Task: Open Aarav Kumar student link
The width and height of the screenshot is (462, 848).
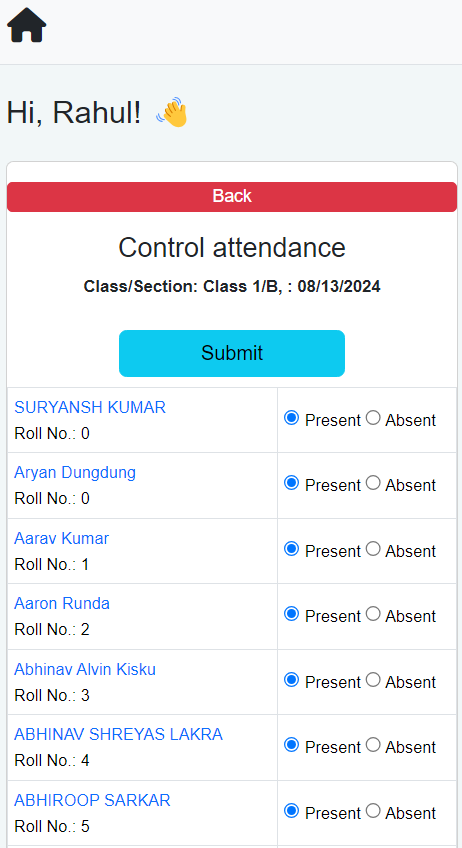Action: [x=62, y=538]
